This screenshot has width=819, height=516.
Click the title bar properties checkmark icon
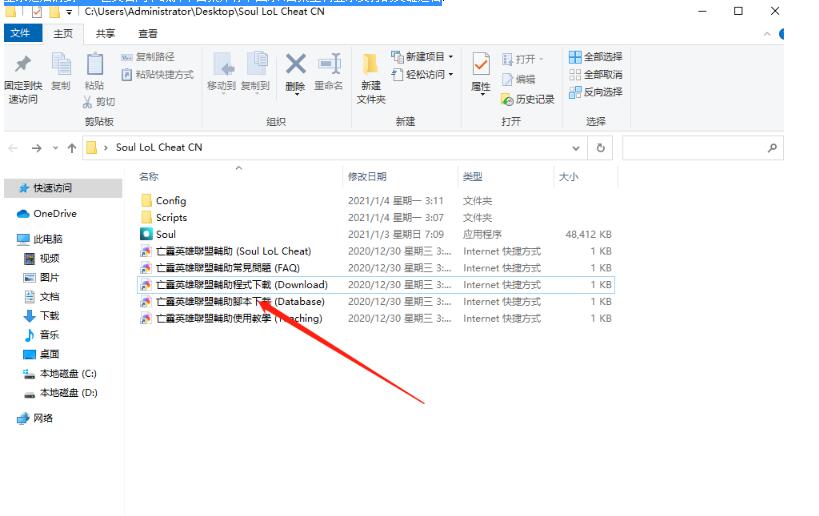pos(37,11)
